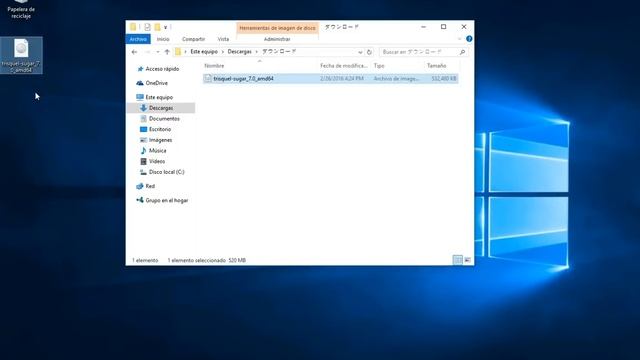Click the search magnifier icon
Screen dimensions: 640x360
[x=462, y=52]
